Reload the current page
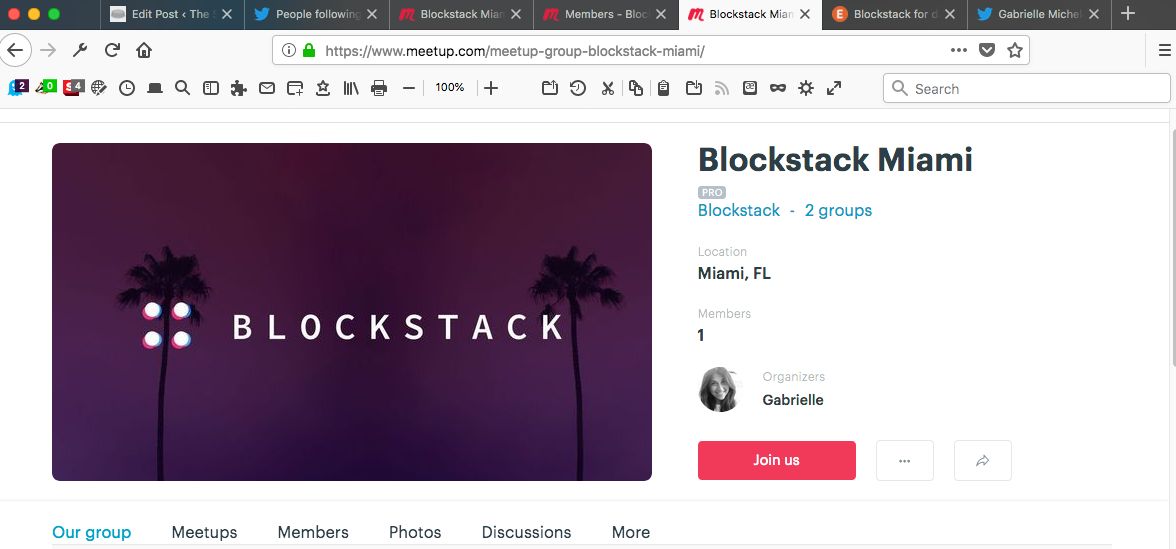The image size is (1176, 549). 112,50
